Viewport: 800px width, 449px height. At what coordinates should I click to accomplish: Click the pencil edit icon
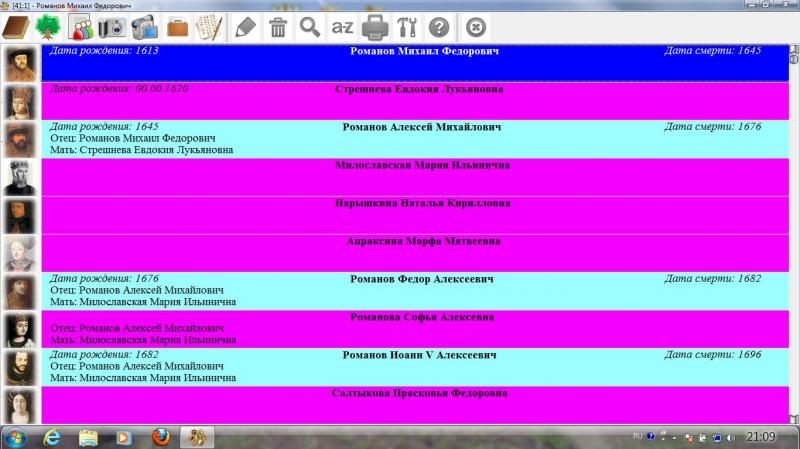(245, 27)
